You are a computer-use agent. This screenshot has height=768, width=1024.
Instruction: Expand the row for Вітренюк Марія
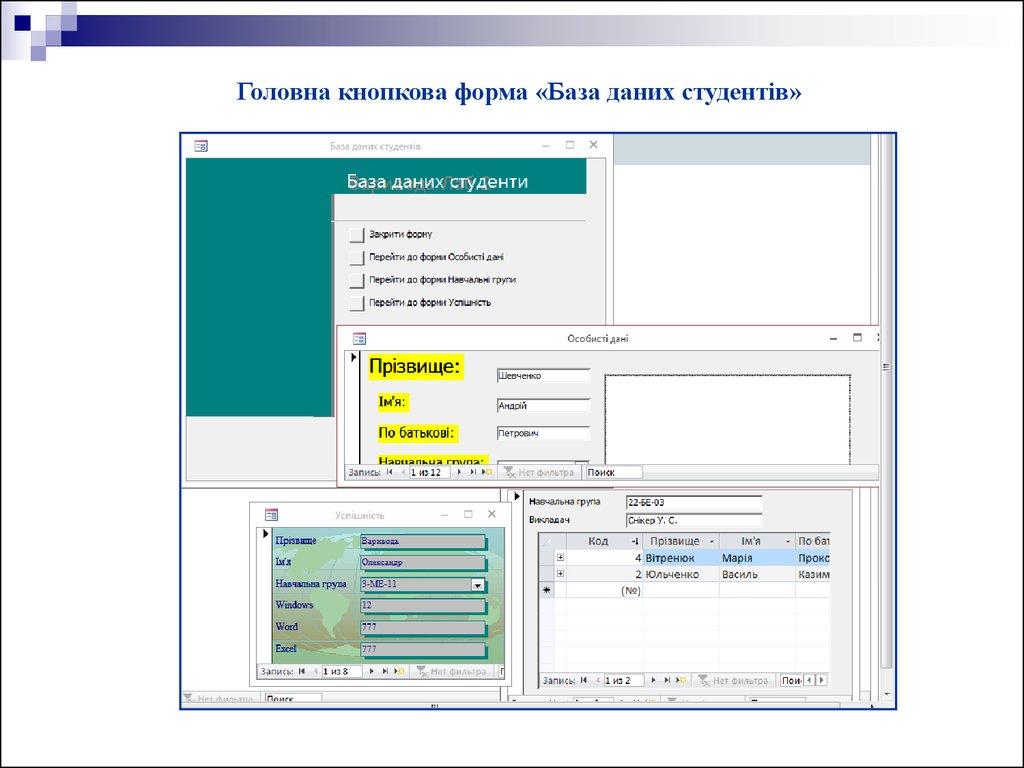tap(560, 558)
